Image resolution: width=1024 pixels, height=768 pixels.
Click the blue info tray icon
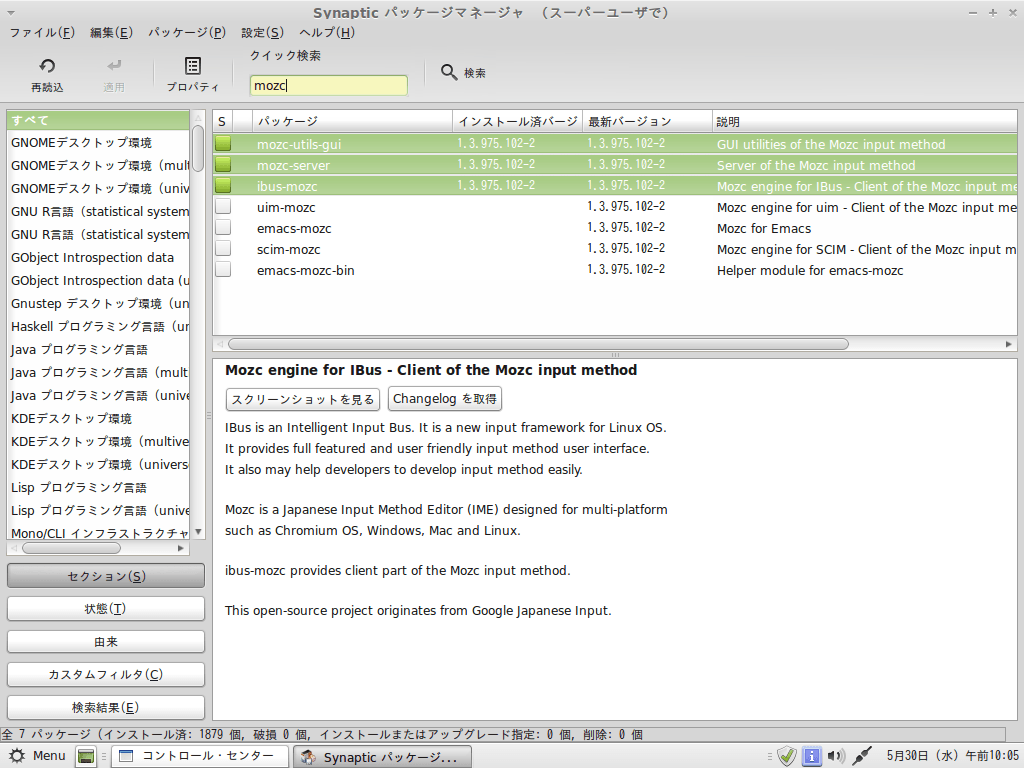point(812,756)
